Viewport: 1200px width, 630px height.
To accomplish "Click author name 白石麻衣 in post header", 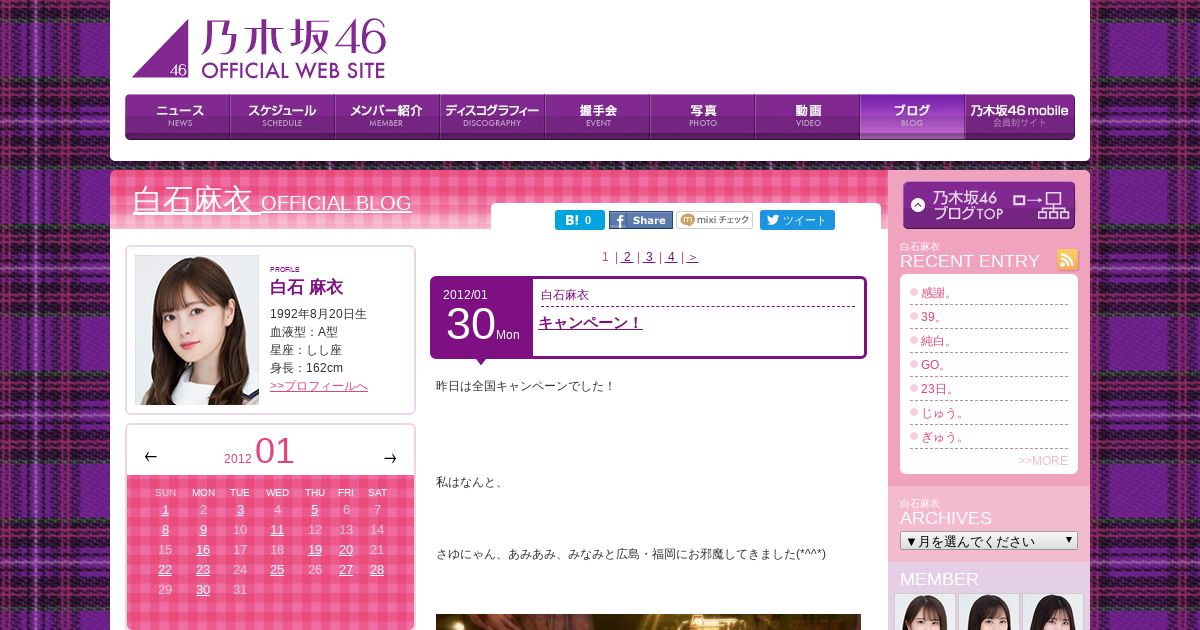I will point(565,295).
